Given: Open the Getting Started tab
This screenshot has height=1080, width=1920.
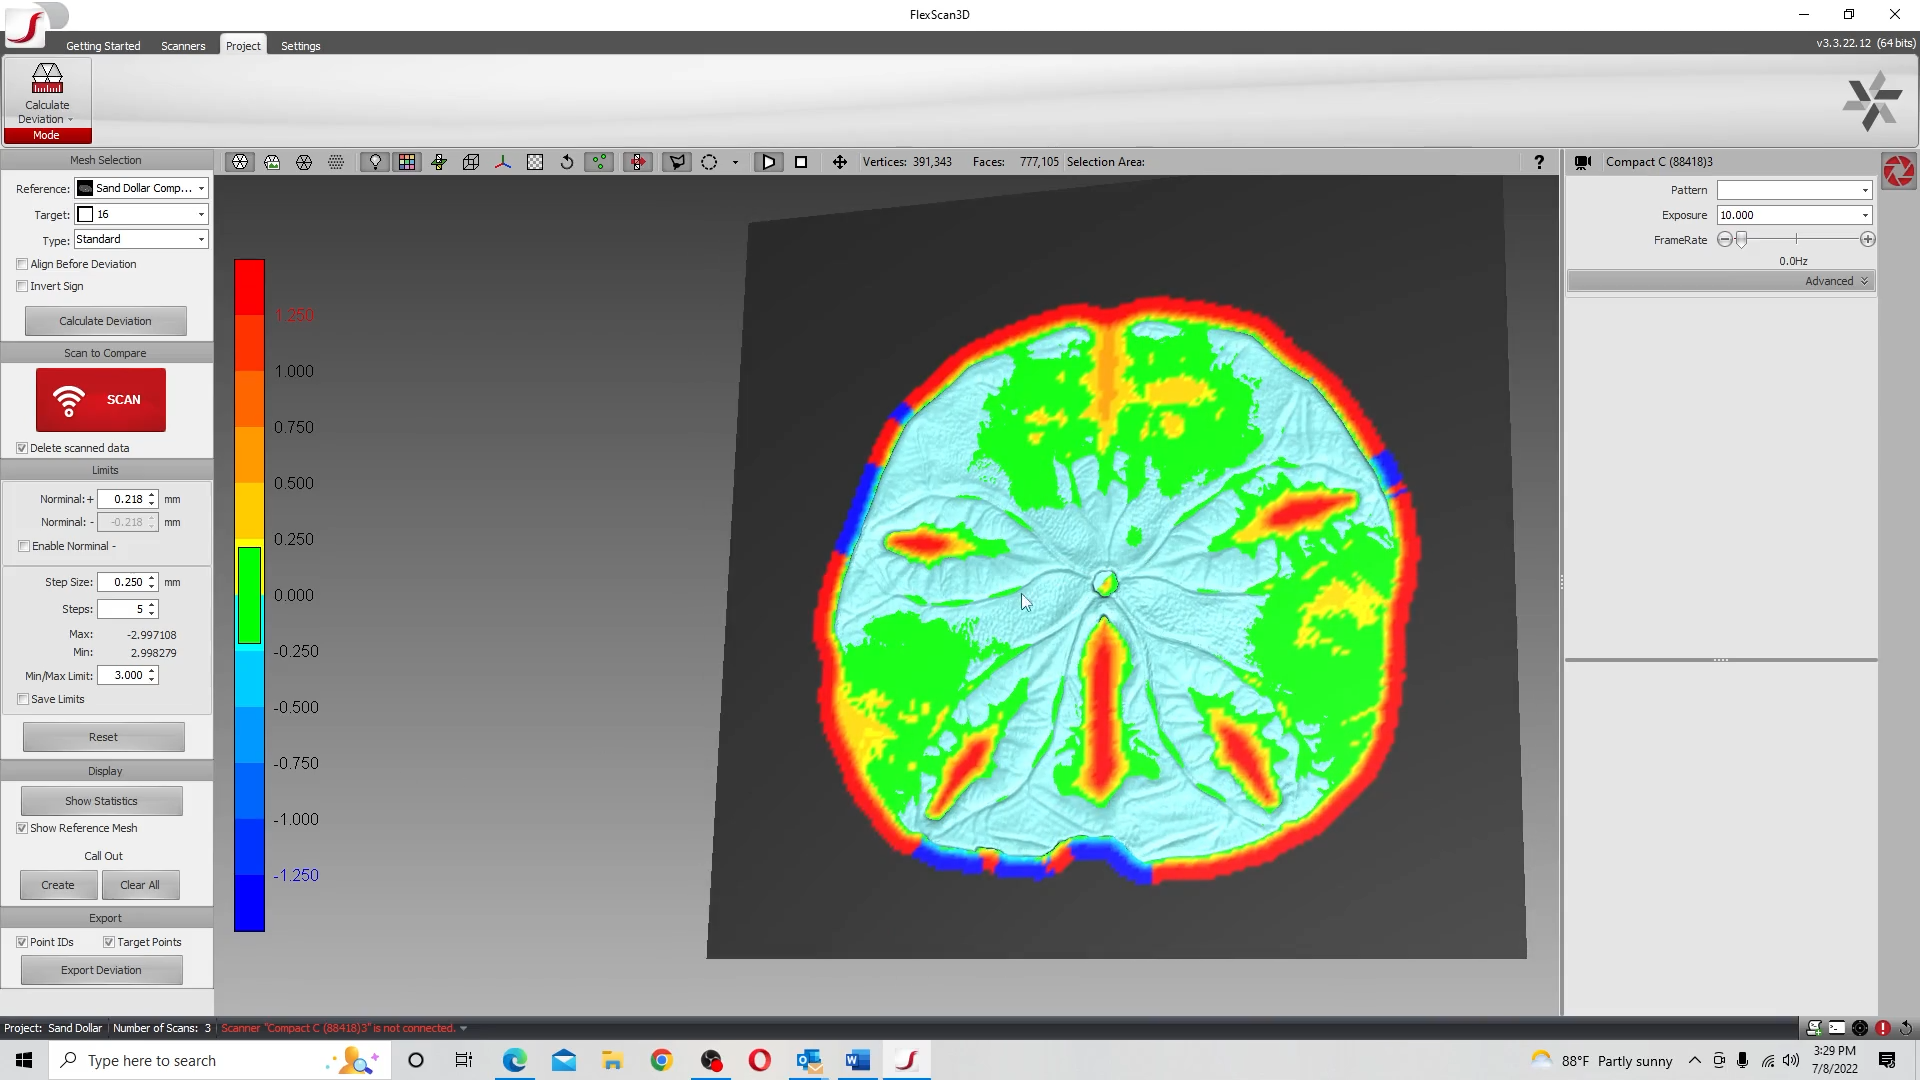Looking at the screenshot, I should [x=103, y=46].
